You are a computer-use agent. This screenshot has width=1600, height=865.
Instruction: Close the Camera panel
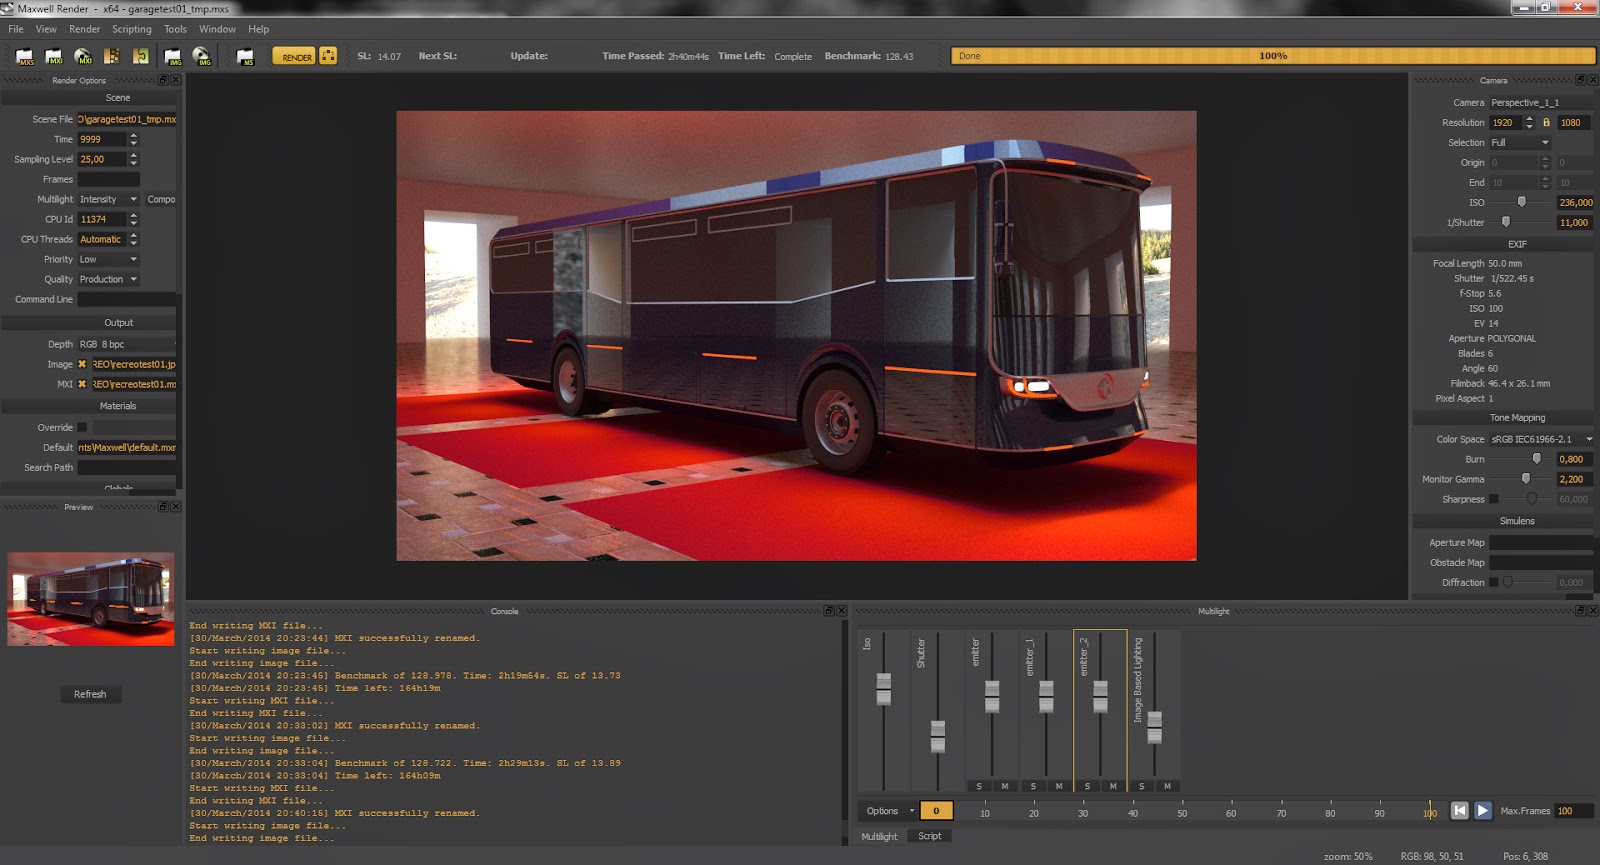(x=1592, y=80)
